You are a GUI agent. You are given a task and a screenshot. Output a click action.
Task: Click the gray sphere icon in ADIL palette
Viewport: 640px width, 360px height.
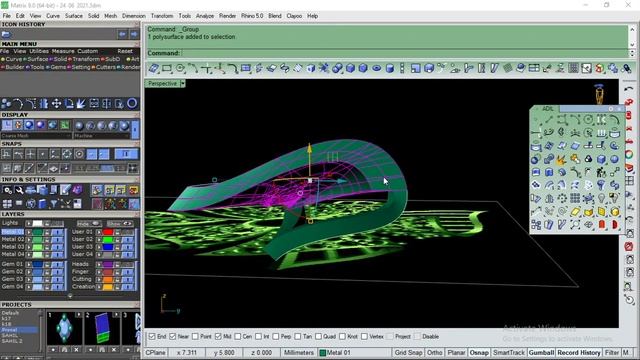pos(614,159)
